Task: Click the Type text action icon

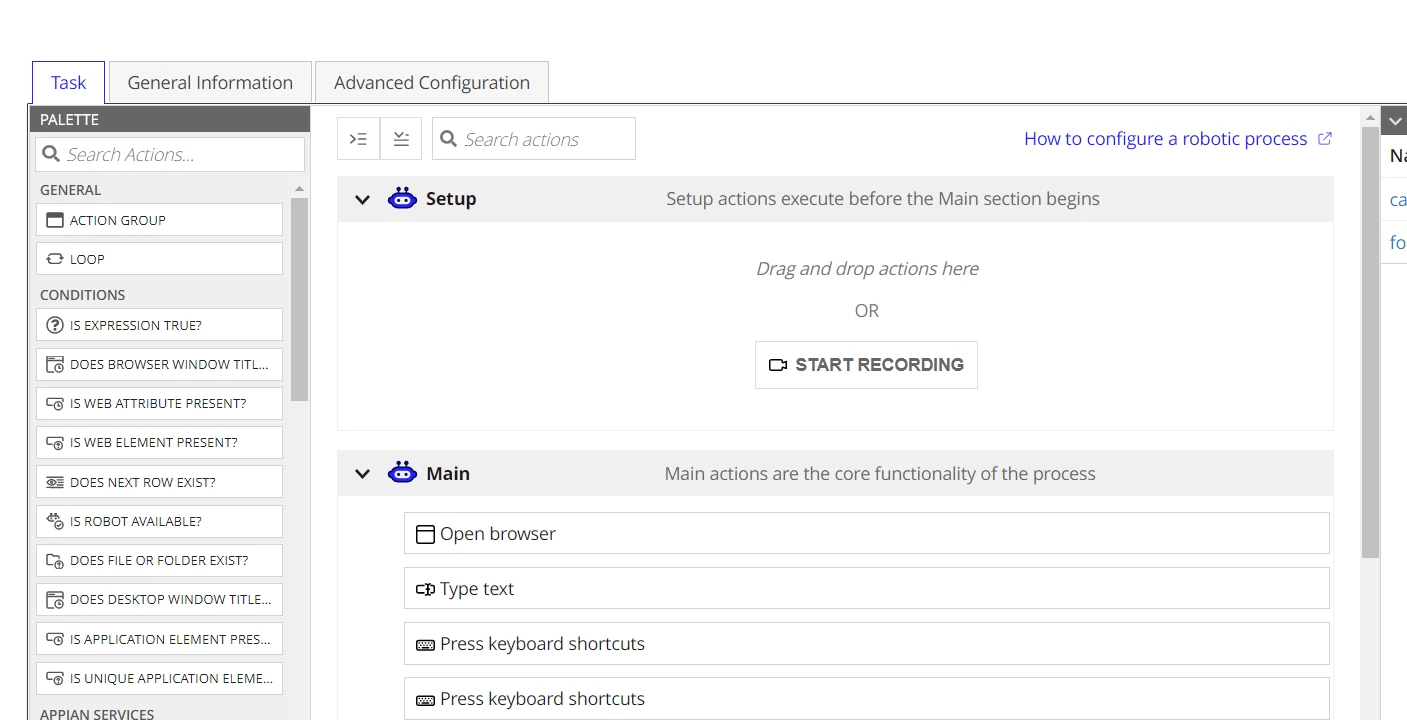Action: (425, 589)
